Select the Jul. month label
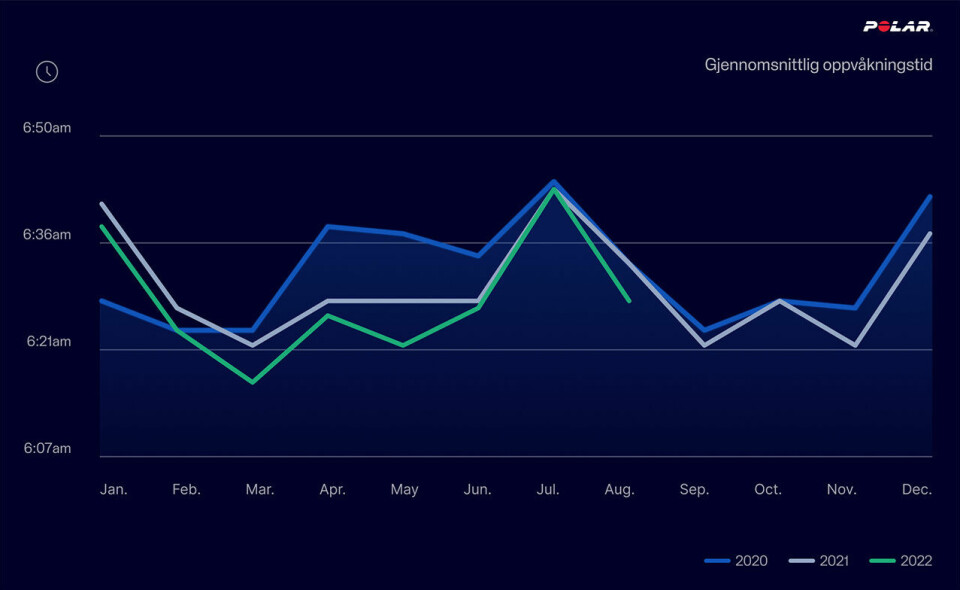The image size is (960, 590). click(548, 490)
